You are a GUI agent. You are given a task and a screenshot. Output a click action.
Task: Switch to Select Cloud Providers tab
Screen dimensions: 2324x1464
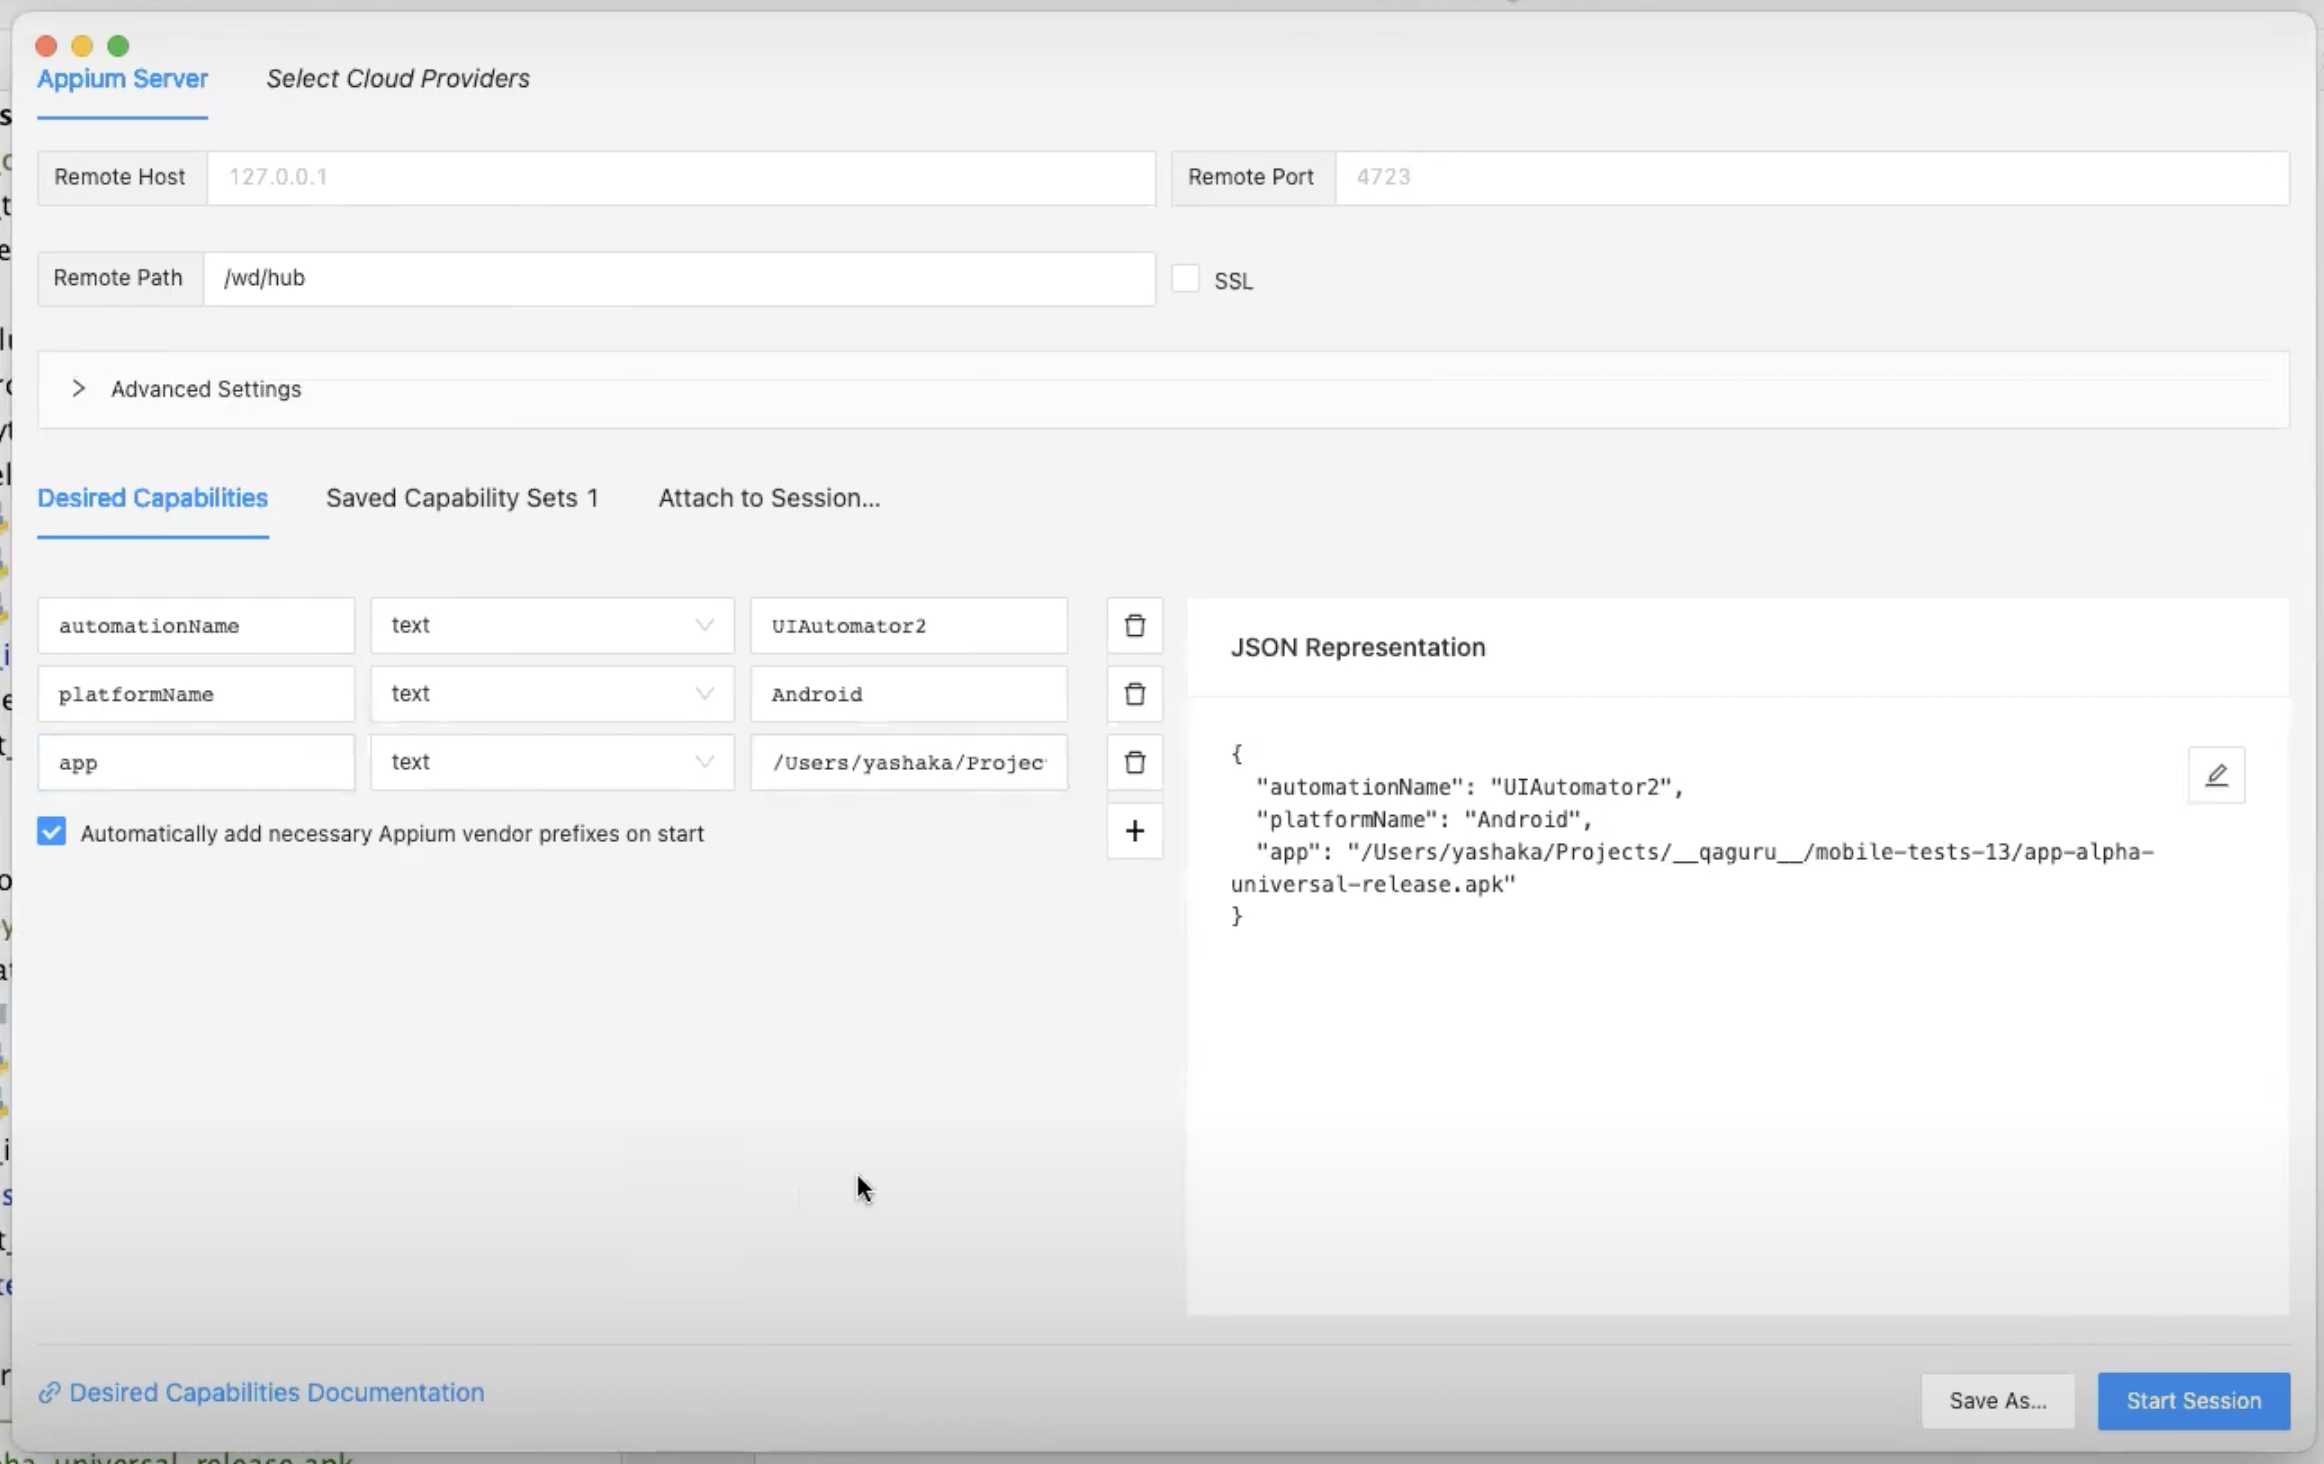(x=397, y=79)
